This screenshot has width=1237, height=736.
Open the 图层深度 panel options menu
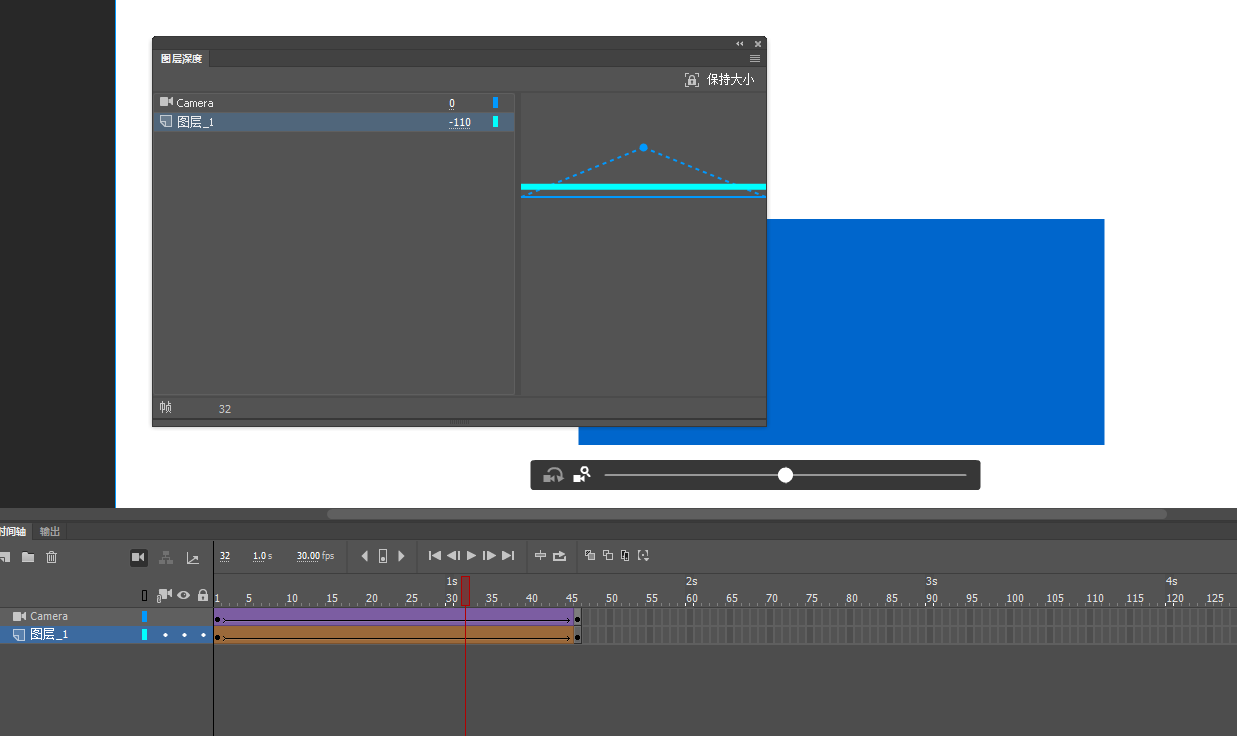pos(755,59)
